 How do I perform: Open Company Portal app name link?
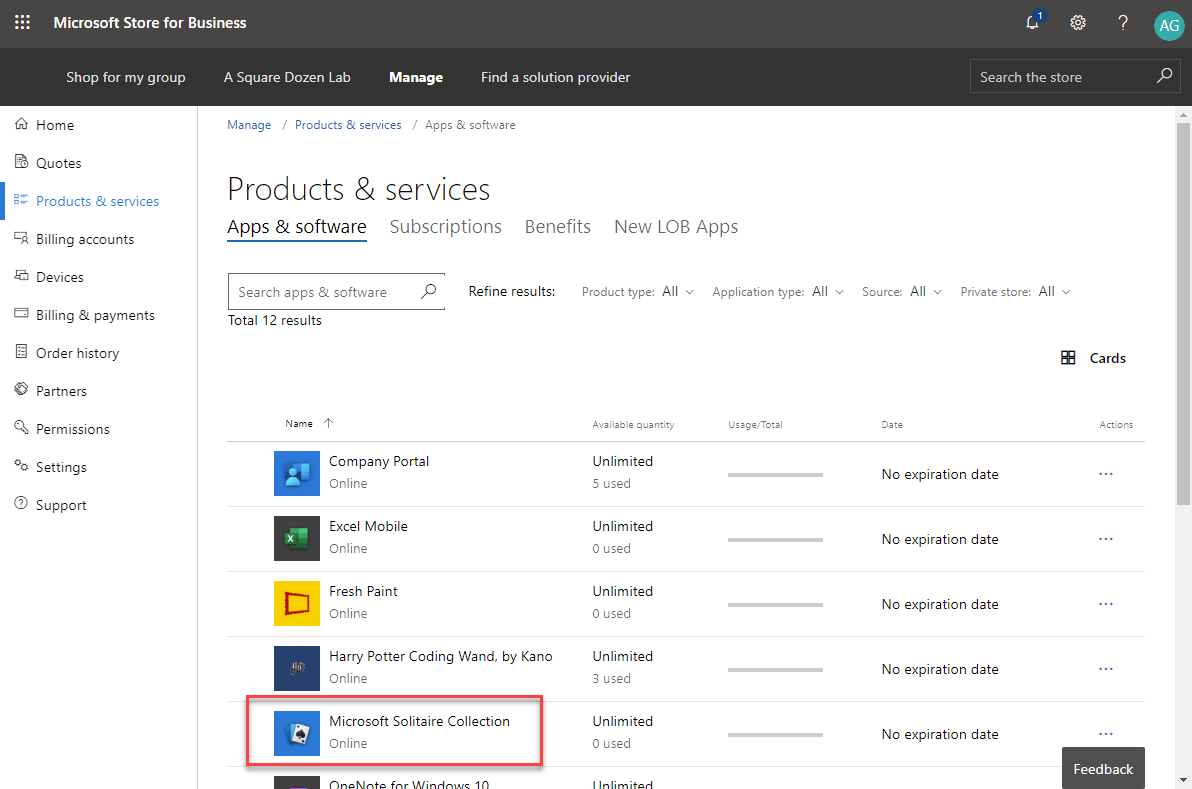tap(379, 461)
